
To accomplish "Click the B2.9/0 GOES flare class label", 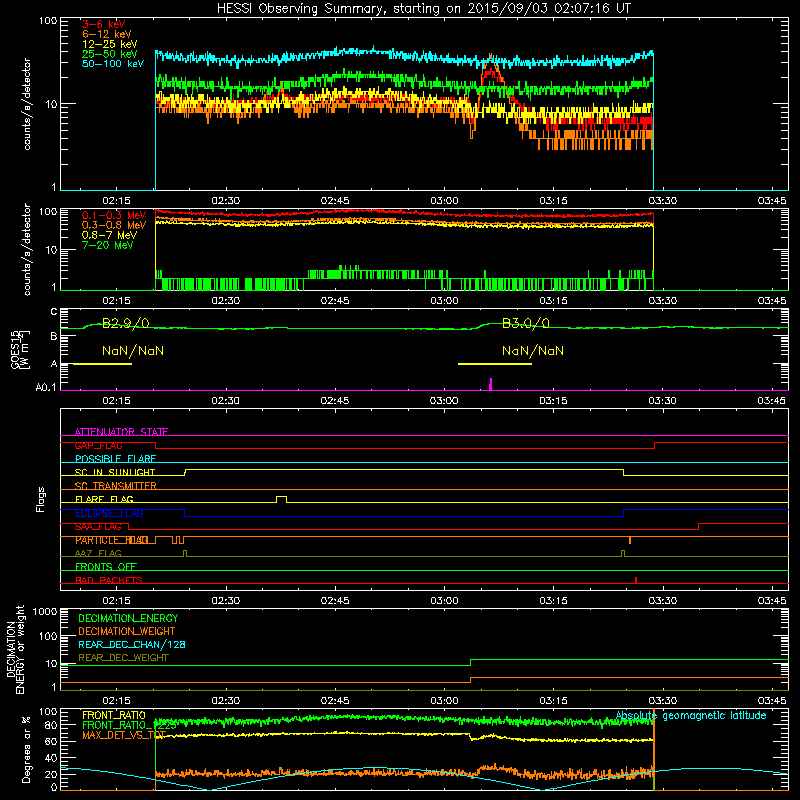I will coord(126,323).
